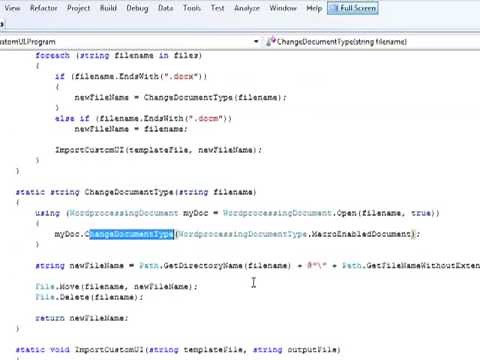Click the foreach keyword in code
This screenshot has height=360, width=480.
pos(53,55)
